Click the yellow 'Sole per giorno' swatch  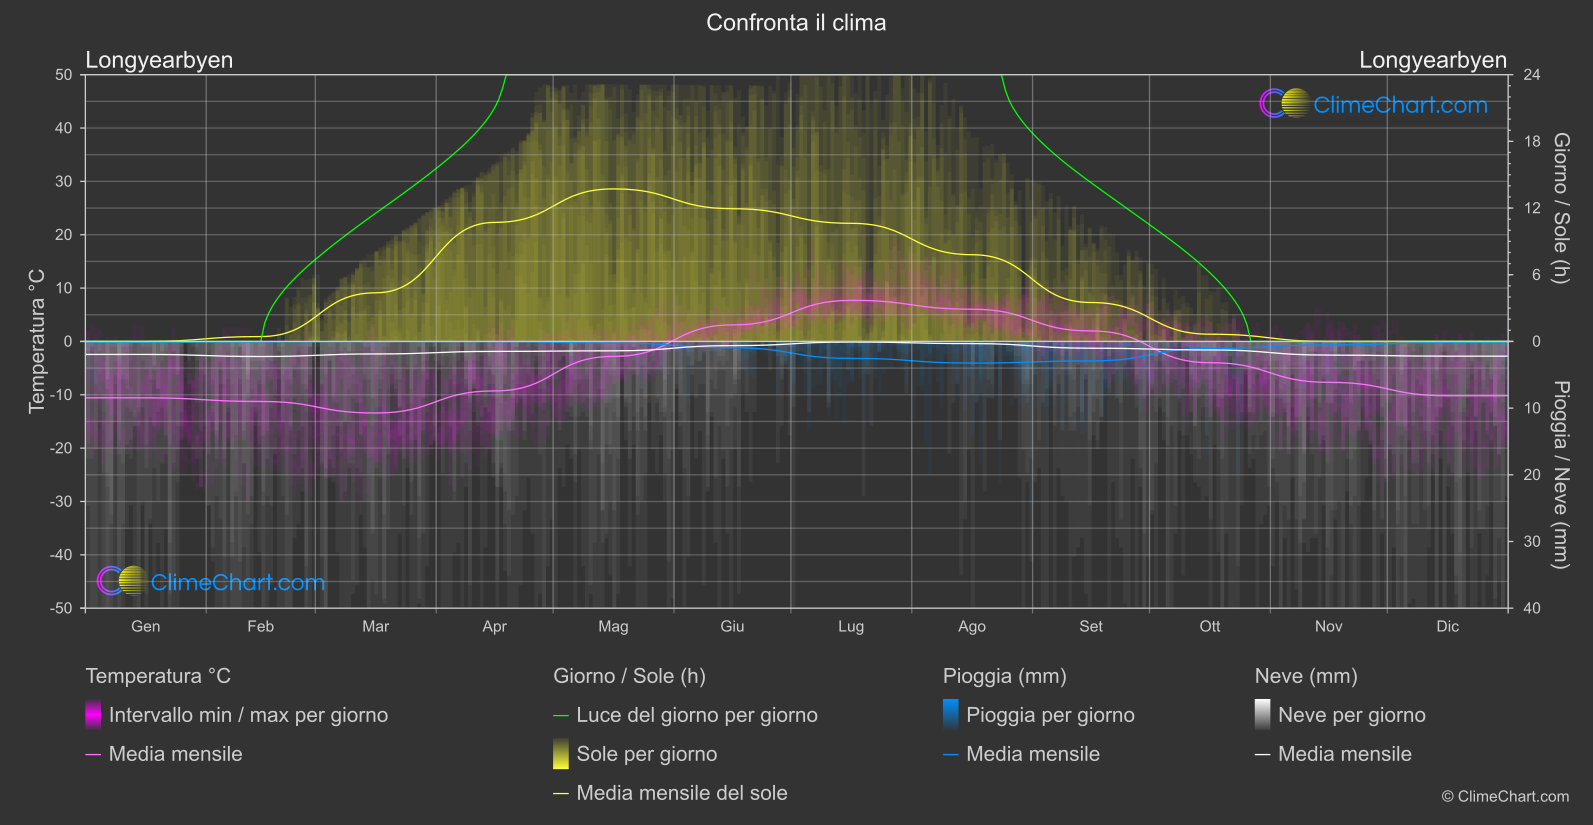[561, 753]
